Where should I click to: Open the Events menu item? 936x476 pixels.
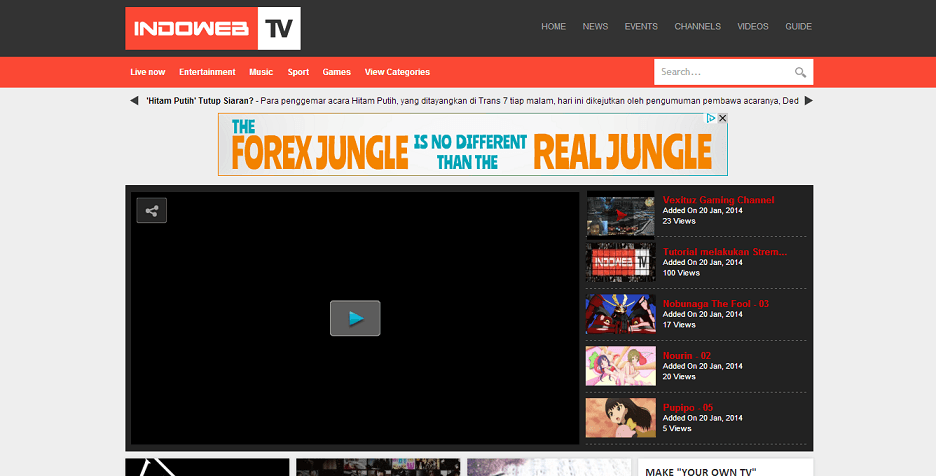641,26
